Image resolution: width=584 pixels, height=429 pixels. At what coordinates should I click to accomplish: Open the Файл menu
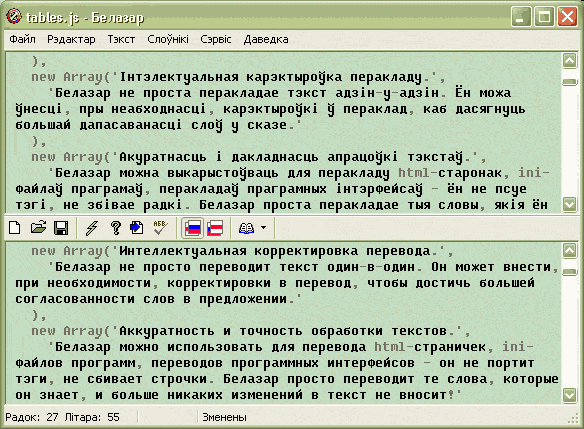tap(22, 39)
